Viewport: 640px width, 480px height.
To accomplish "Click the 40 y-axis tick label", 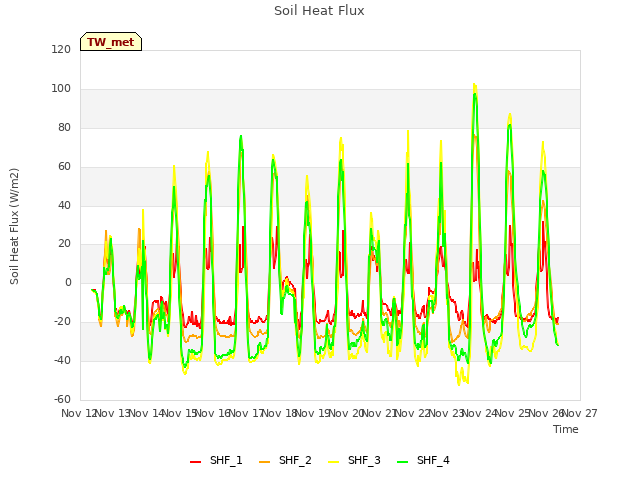I will 64,205.
